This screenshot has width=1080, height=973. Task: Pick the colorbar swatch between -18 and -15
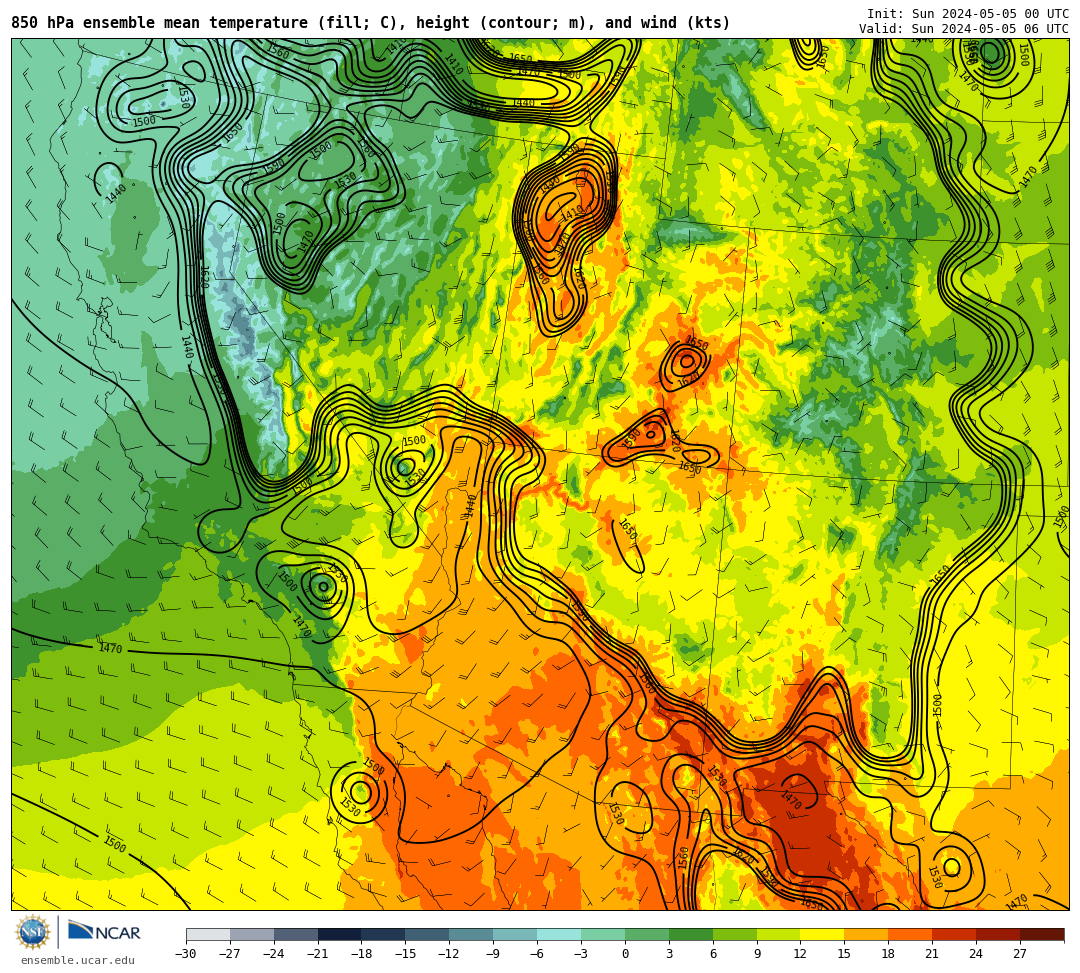pos(384,934)
